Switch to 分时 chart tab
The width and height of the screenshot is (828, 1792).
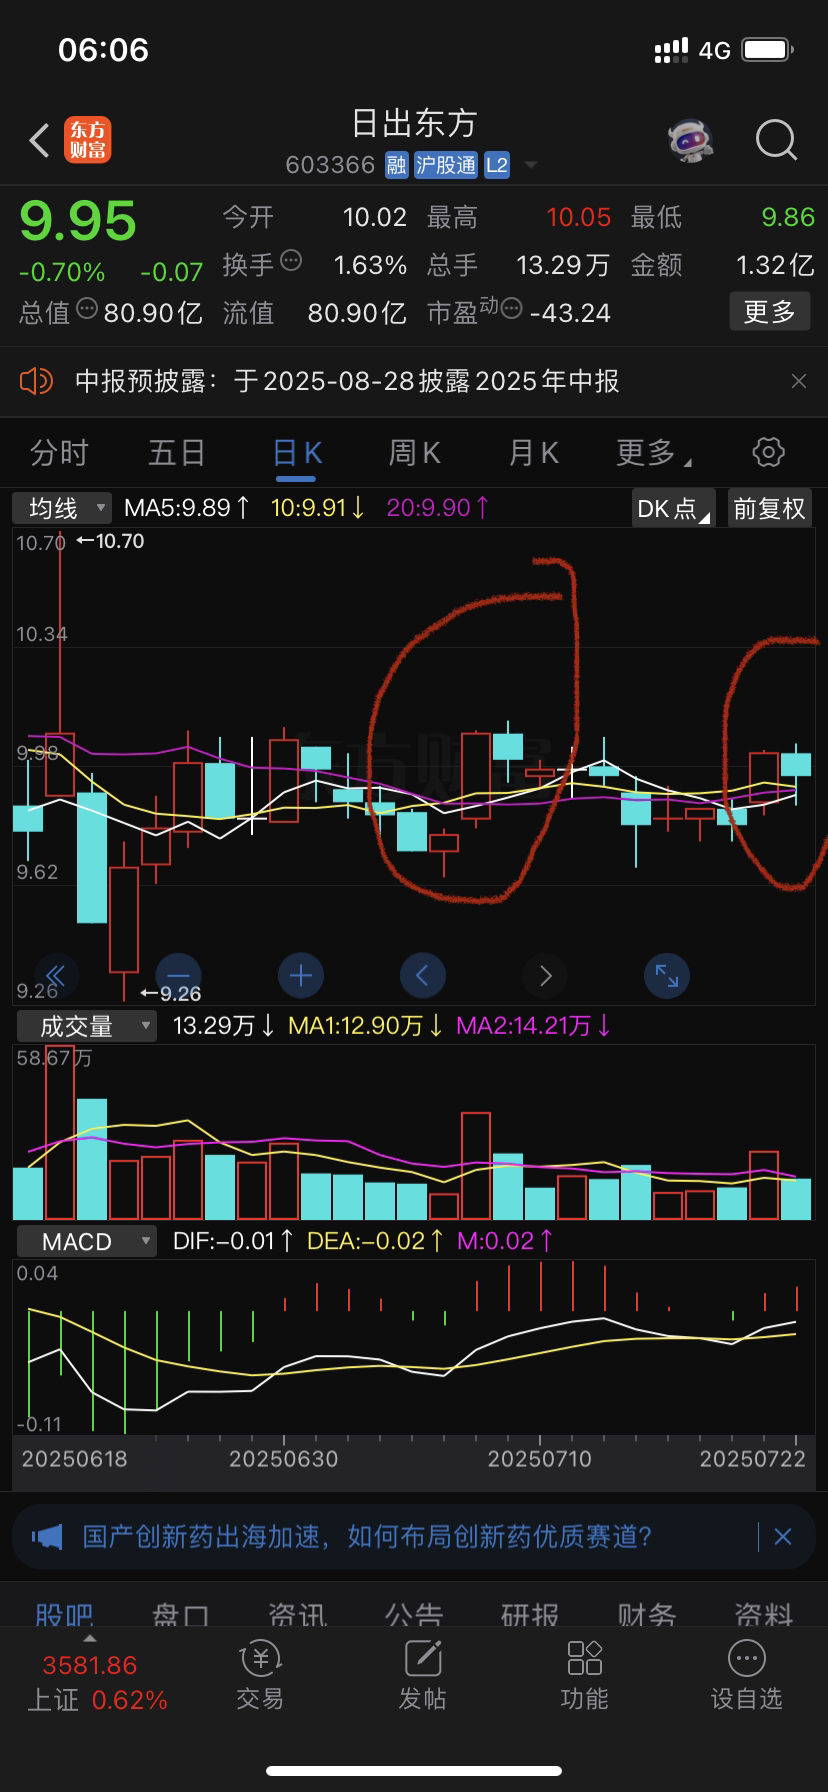(x=59, y=453)
